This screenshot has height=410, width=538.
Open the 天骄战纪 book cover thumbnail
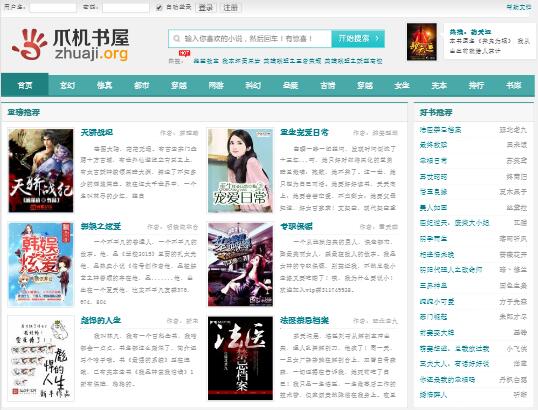click(41, 171)
